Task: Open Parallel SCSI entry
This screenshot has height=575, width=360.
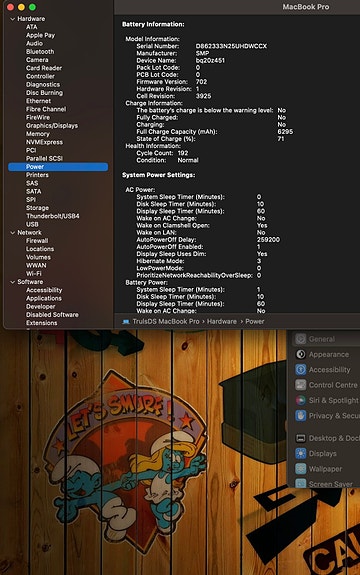Action: click(x=44, y=158)
